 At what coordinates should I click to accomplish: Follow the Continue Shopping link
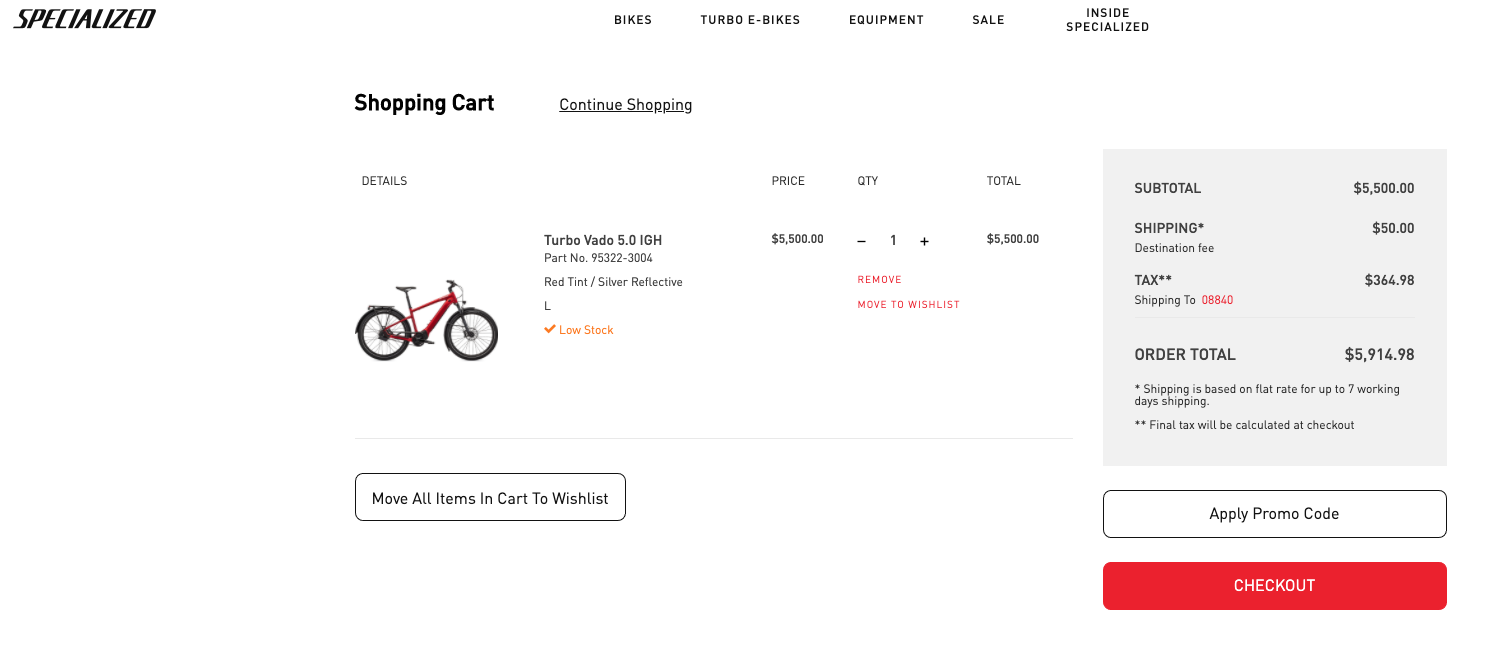[x=626, y=104]
